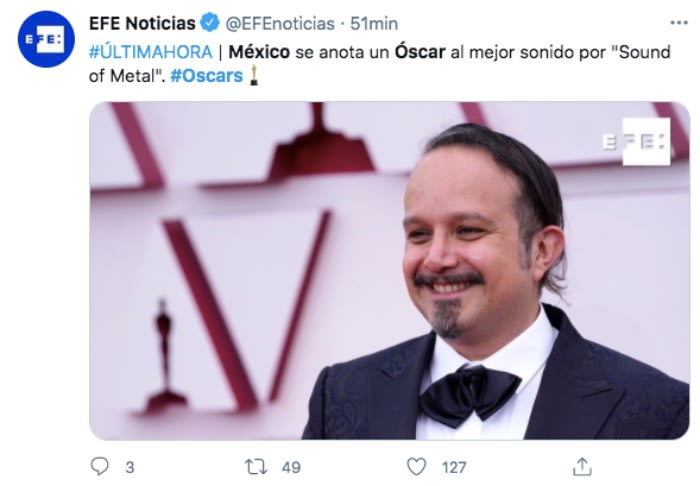Click the reply speech bubble icon
Screen dimensions: 700x486
(x=100, y=466)
